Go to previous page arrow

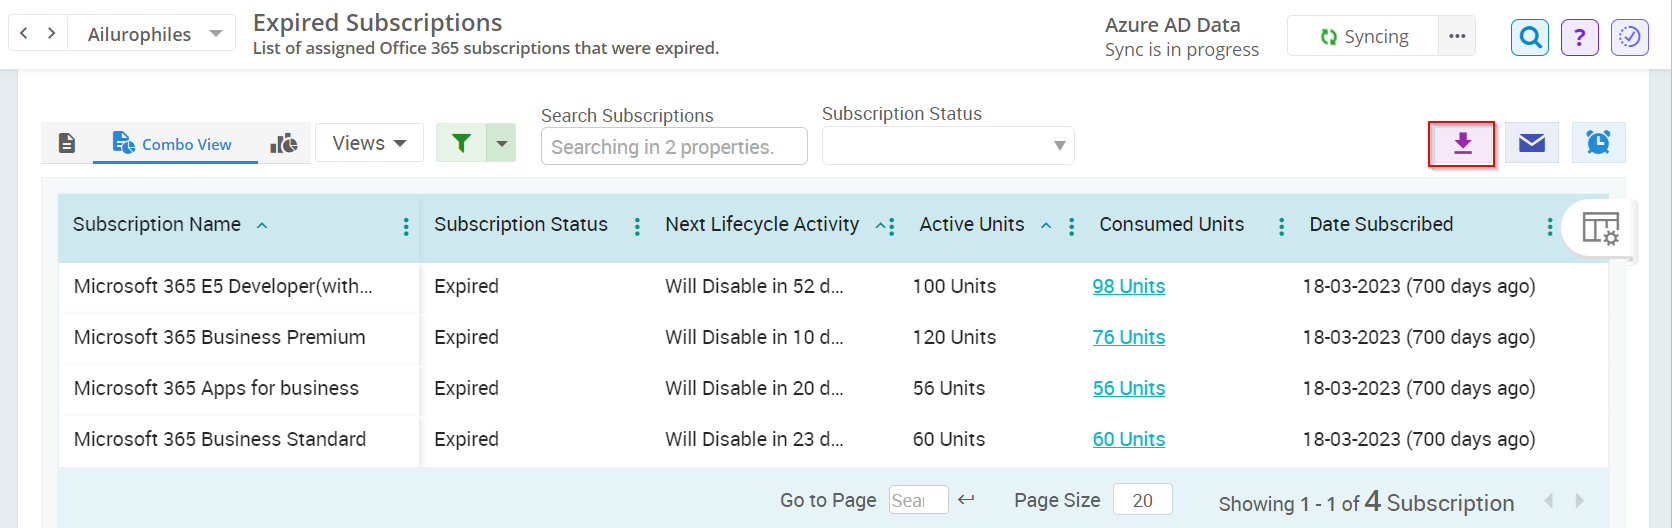coord(1549,500)
